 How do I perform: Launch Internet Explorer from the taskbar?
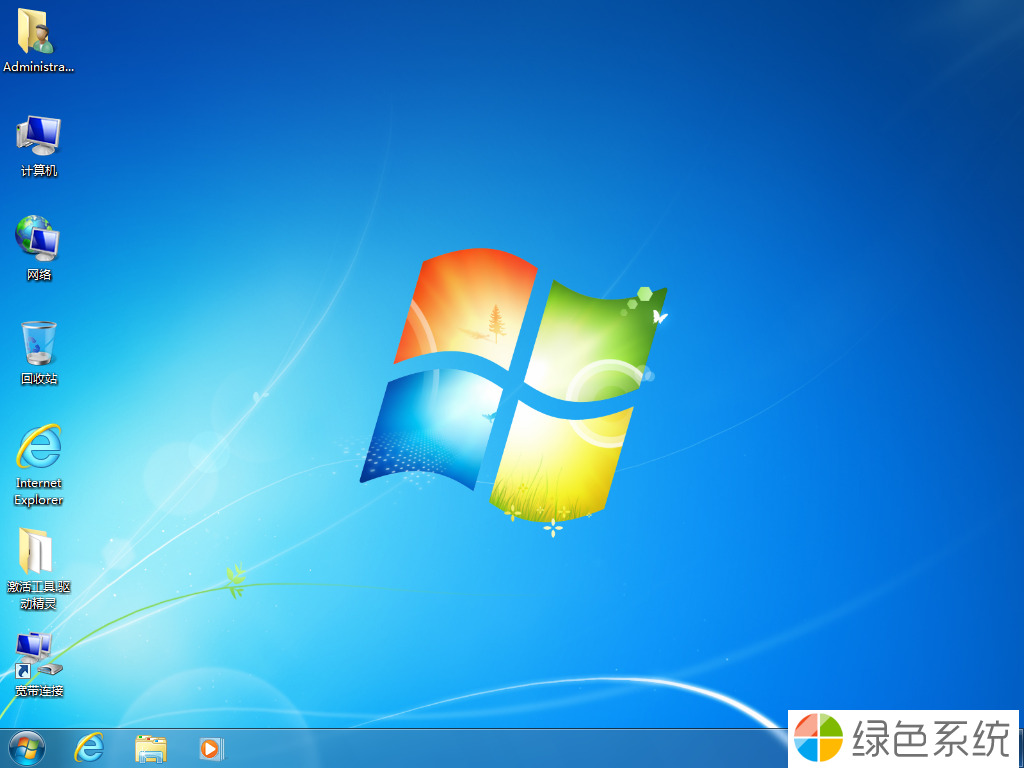click(x=89, y=748)
